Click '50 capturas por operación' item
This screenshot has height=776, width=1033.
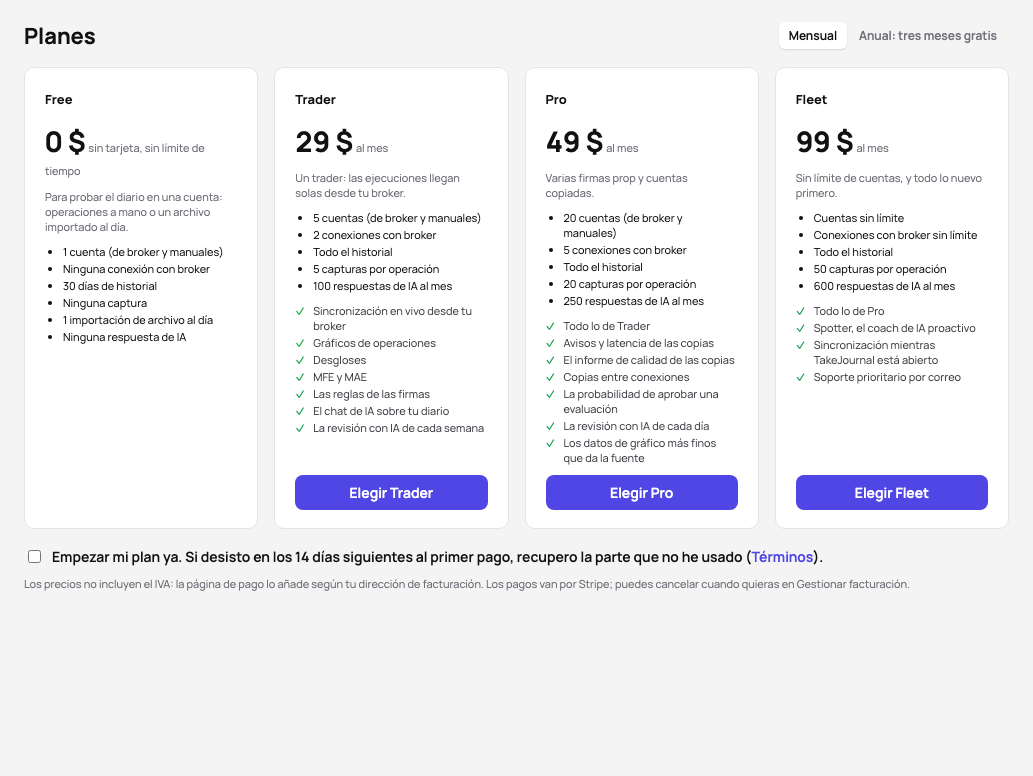tap(880, 269)
